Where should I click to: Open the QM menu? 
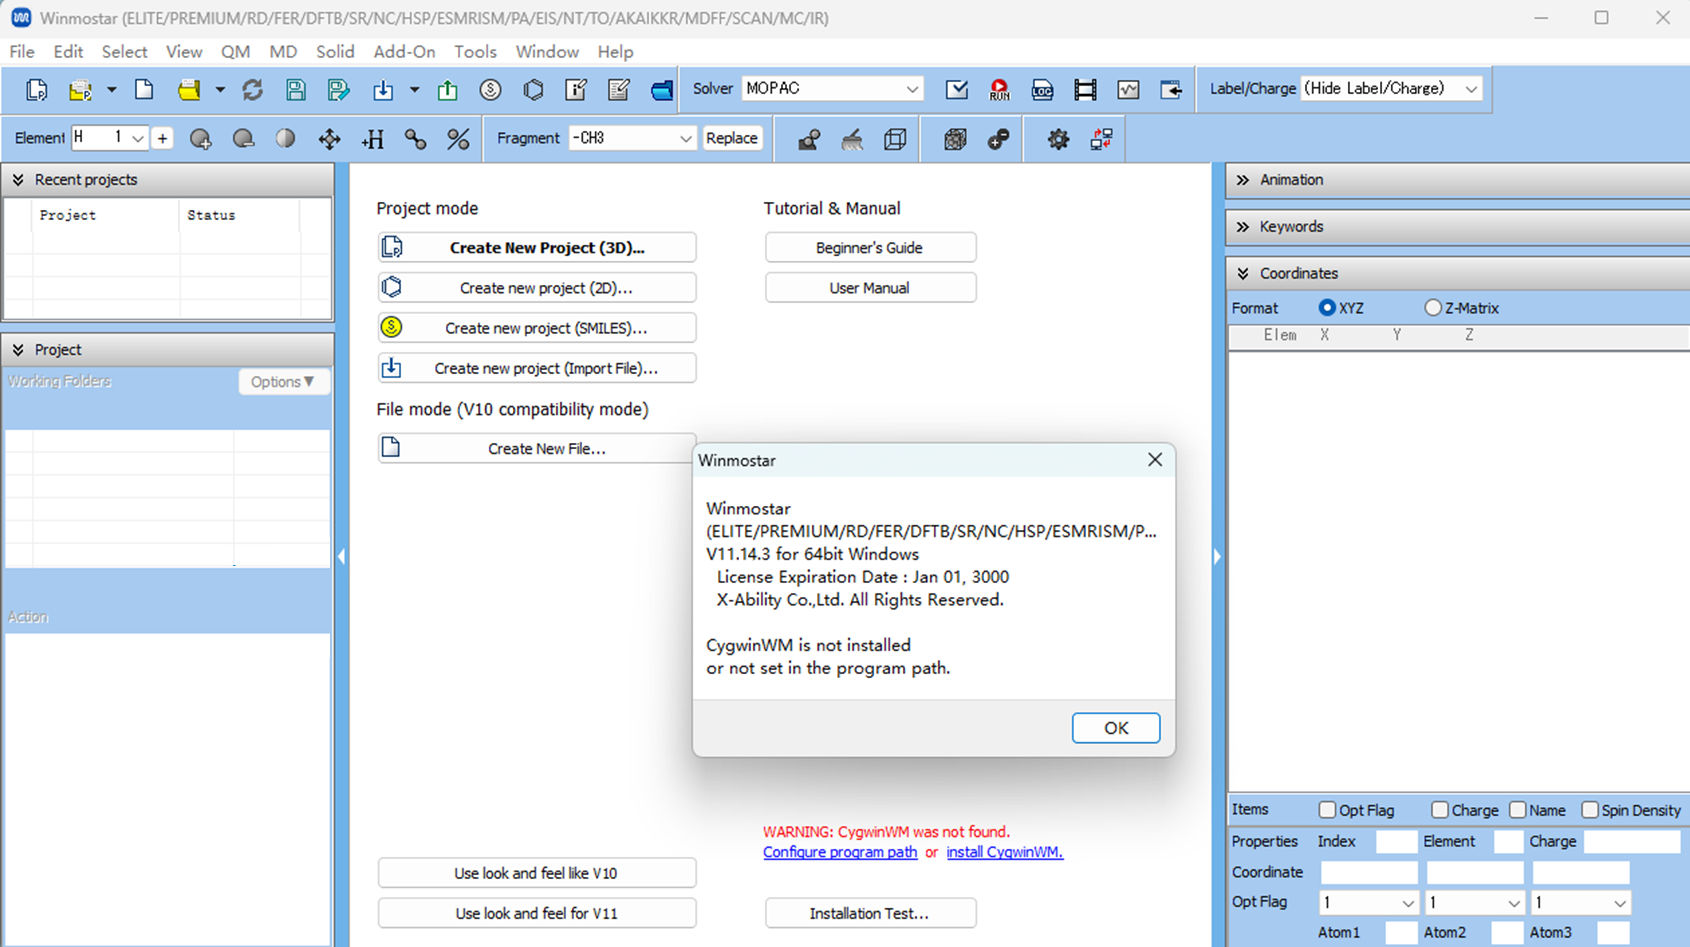coord(235,52)
